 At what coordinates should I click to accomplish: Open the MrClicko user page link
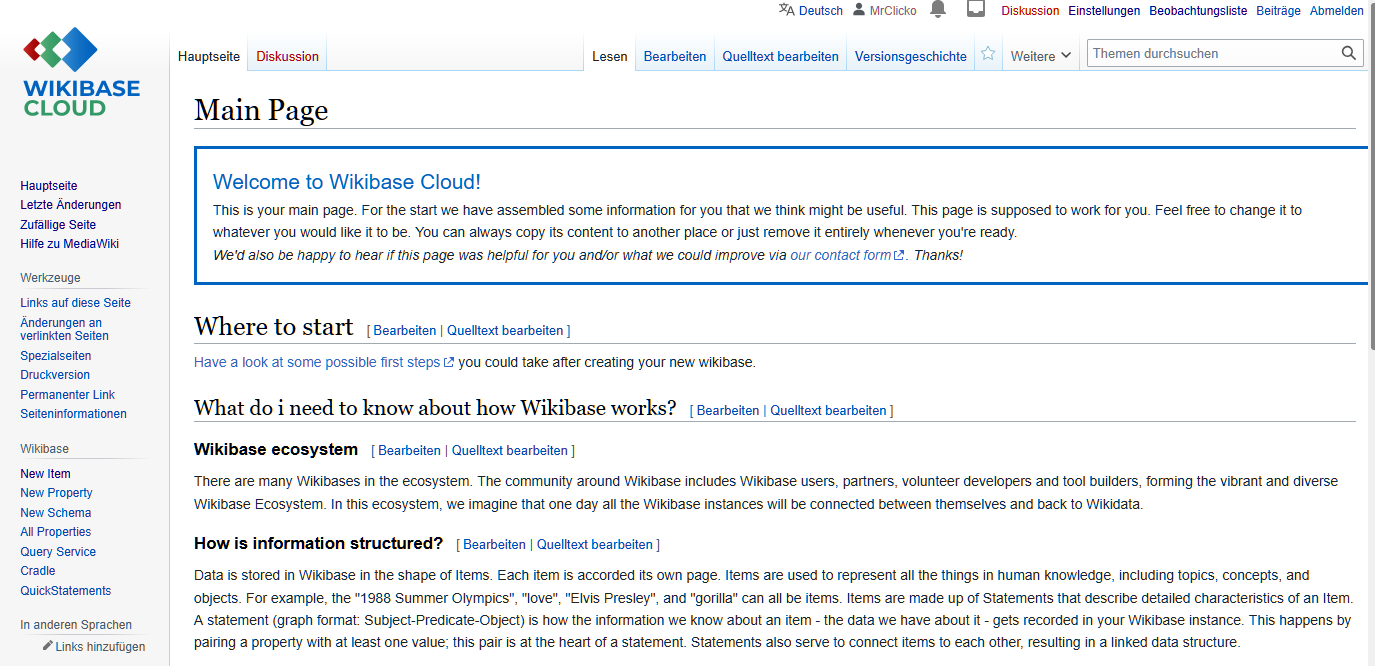[x=893, y=10]
